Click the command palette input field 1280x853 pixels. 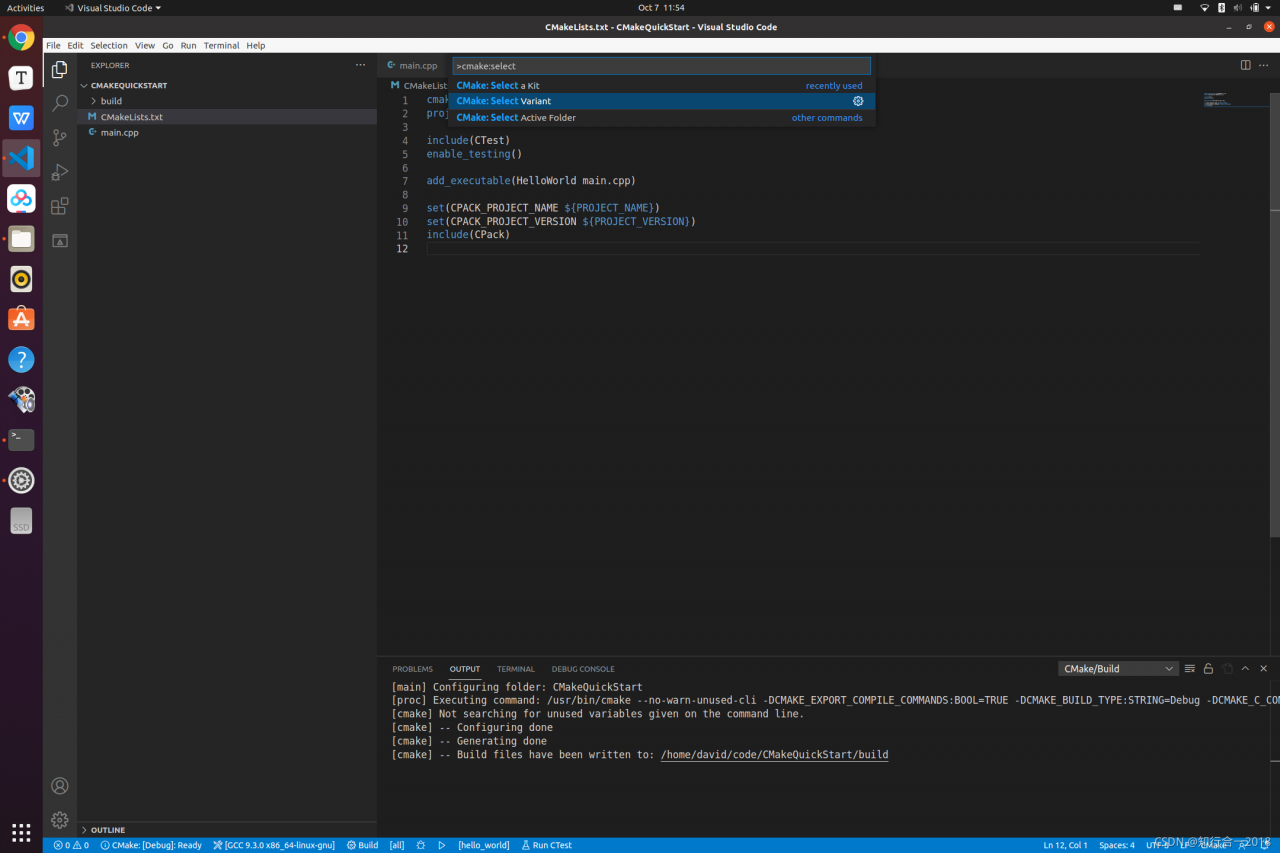coord(662,66)
